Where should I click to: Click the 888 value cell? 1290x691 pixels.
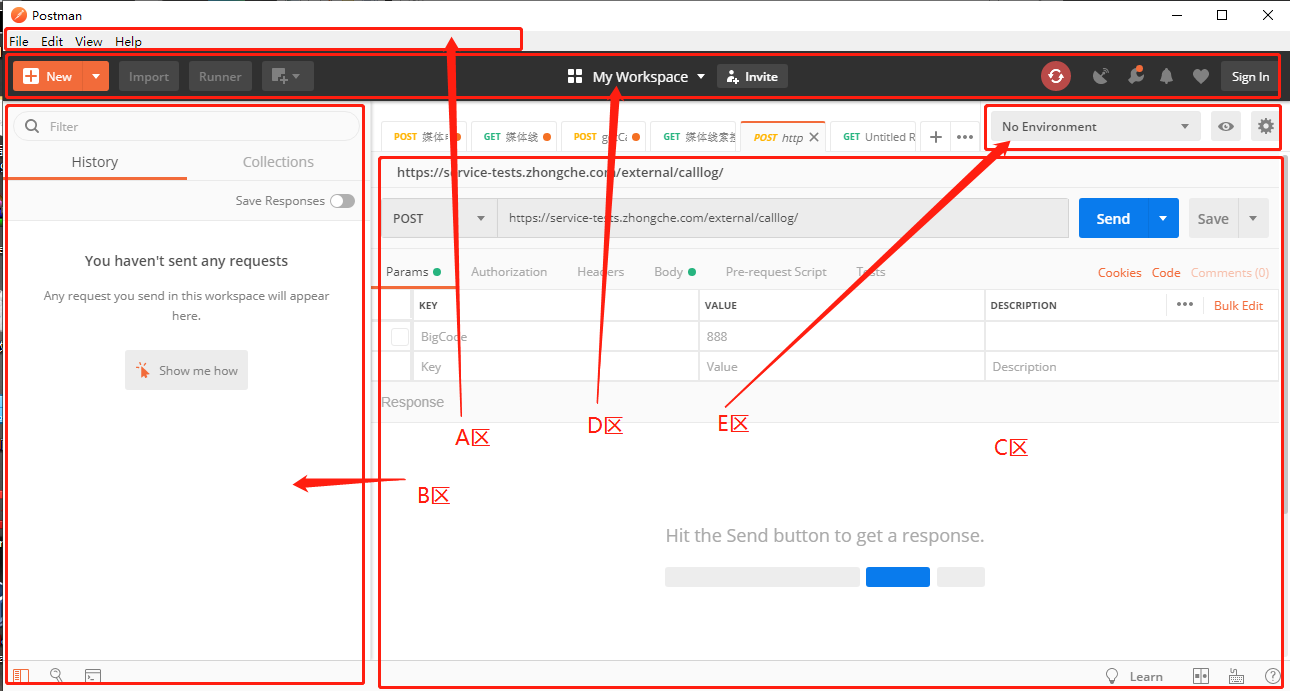[x=841, y=337]
